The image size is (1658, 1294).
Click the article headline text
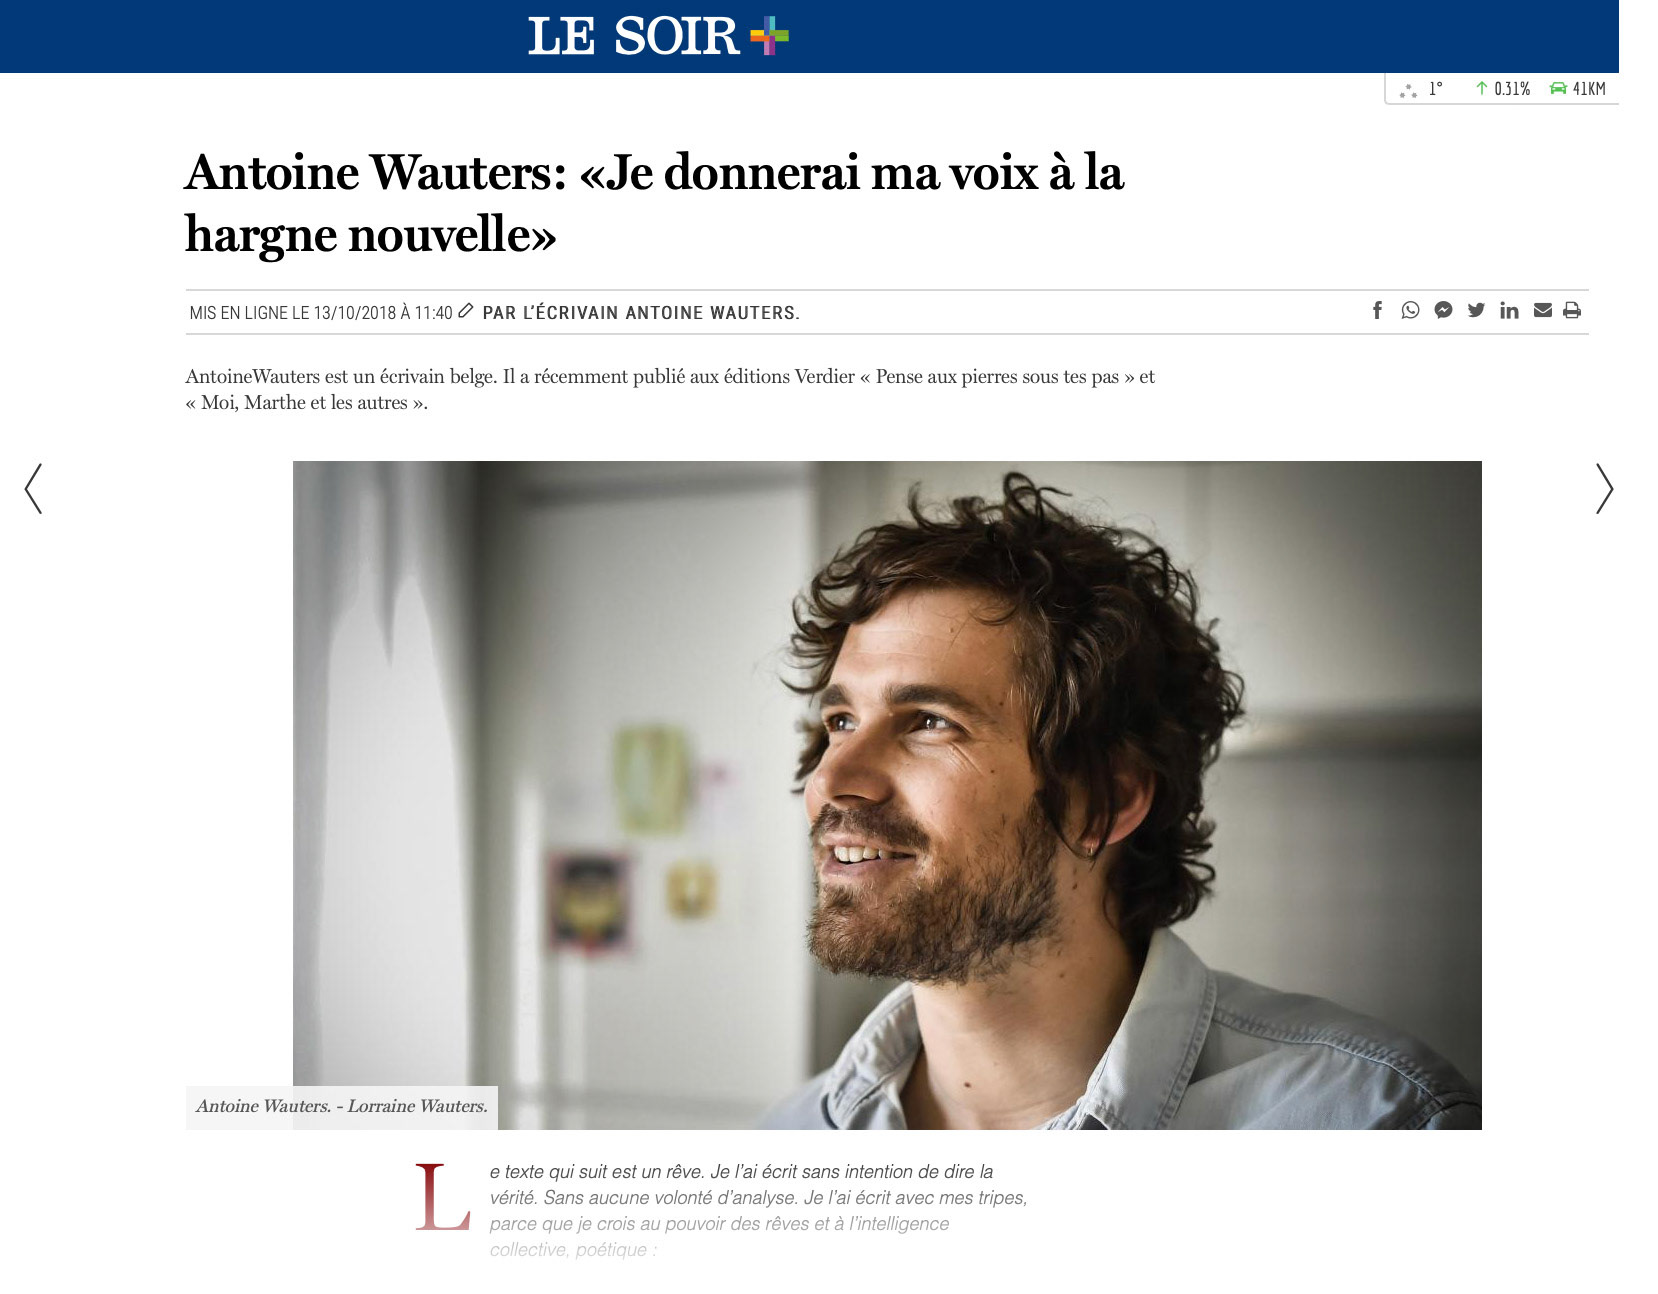click(x=654, y=203)
